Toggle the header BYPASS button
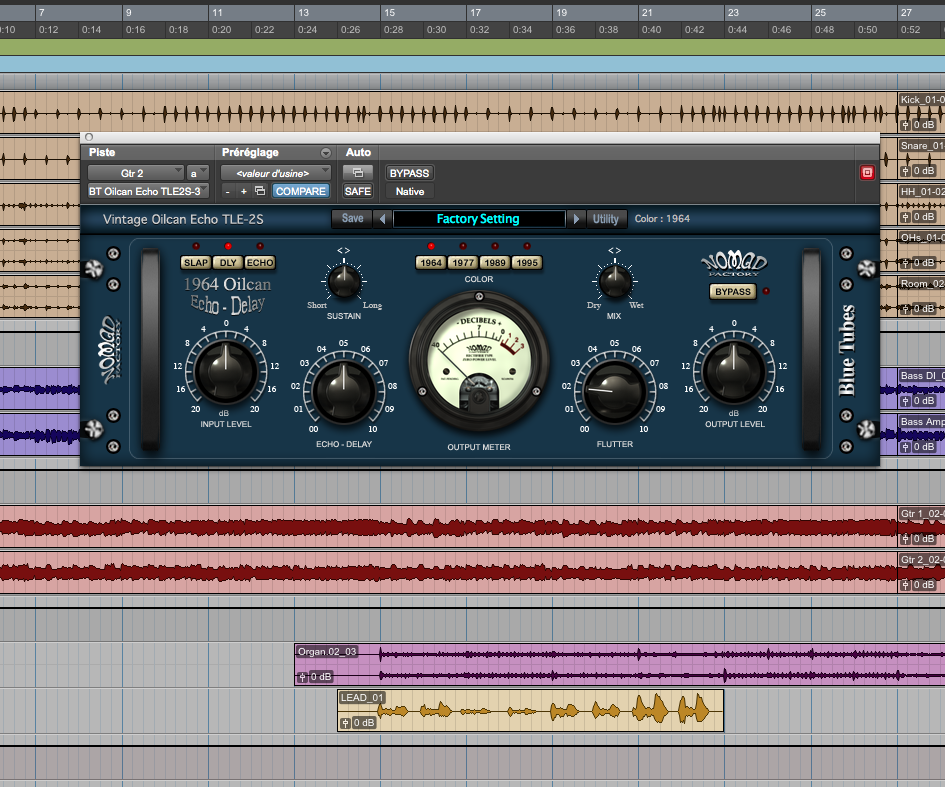945x787 pixels. click(x=409, y=173)
